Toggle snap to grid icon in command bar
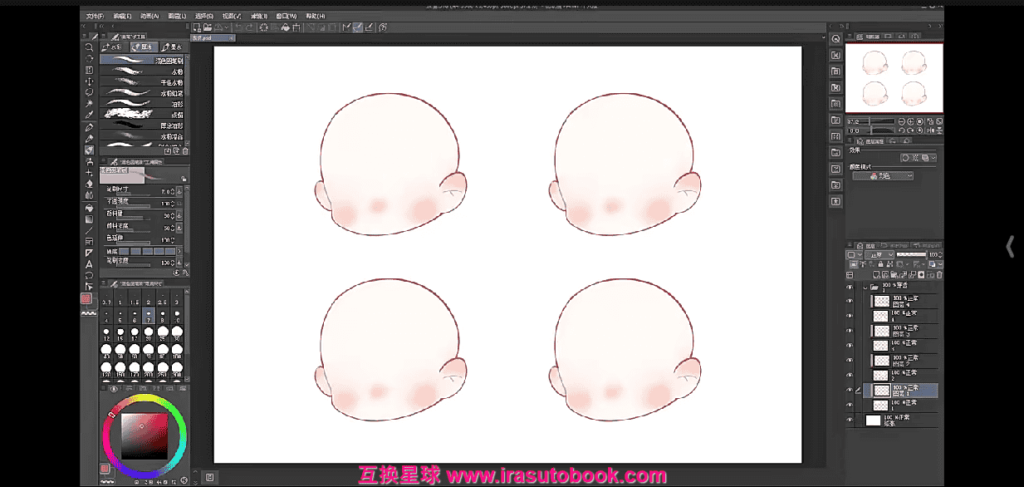Screen dimensions: 1024x487 click(x=369, y=27)
